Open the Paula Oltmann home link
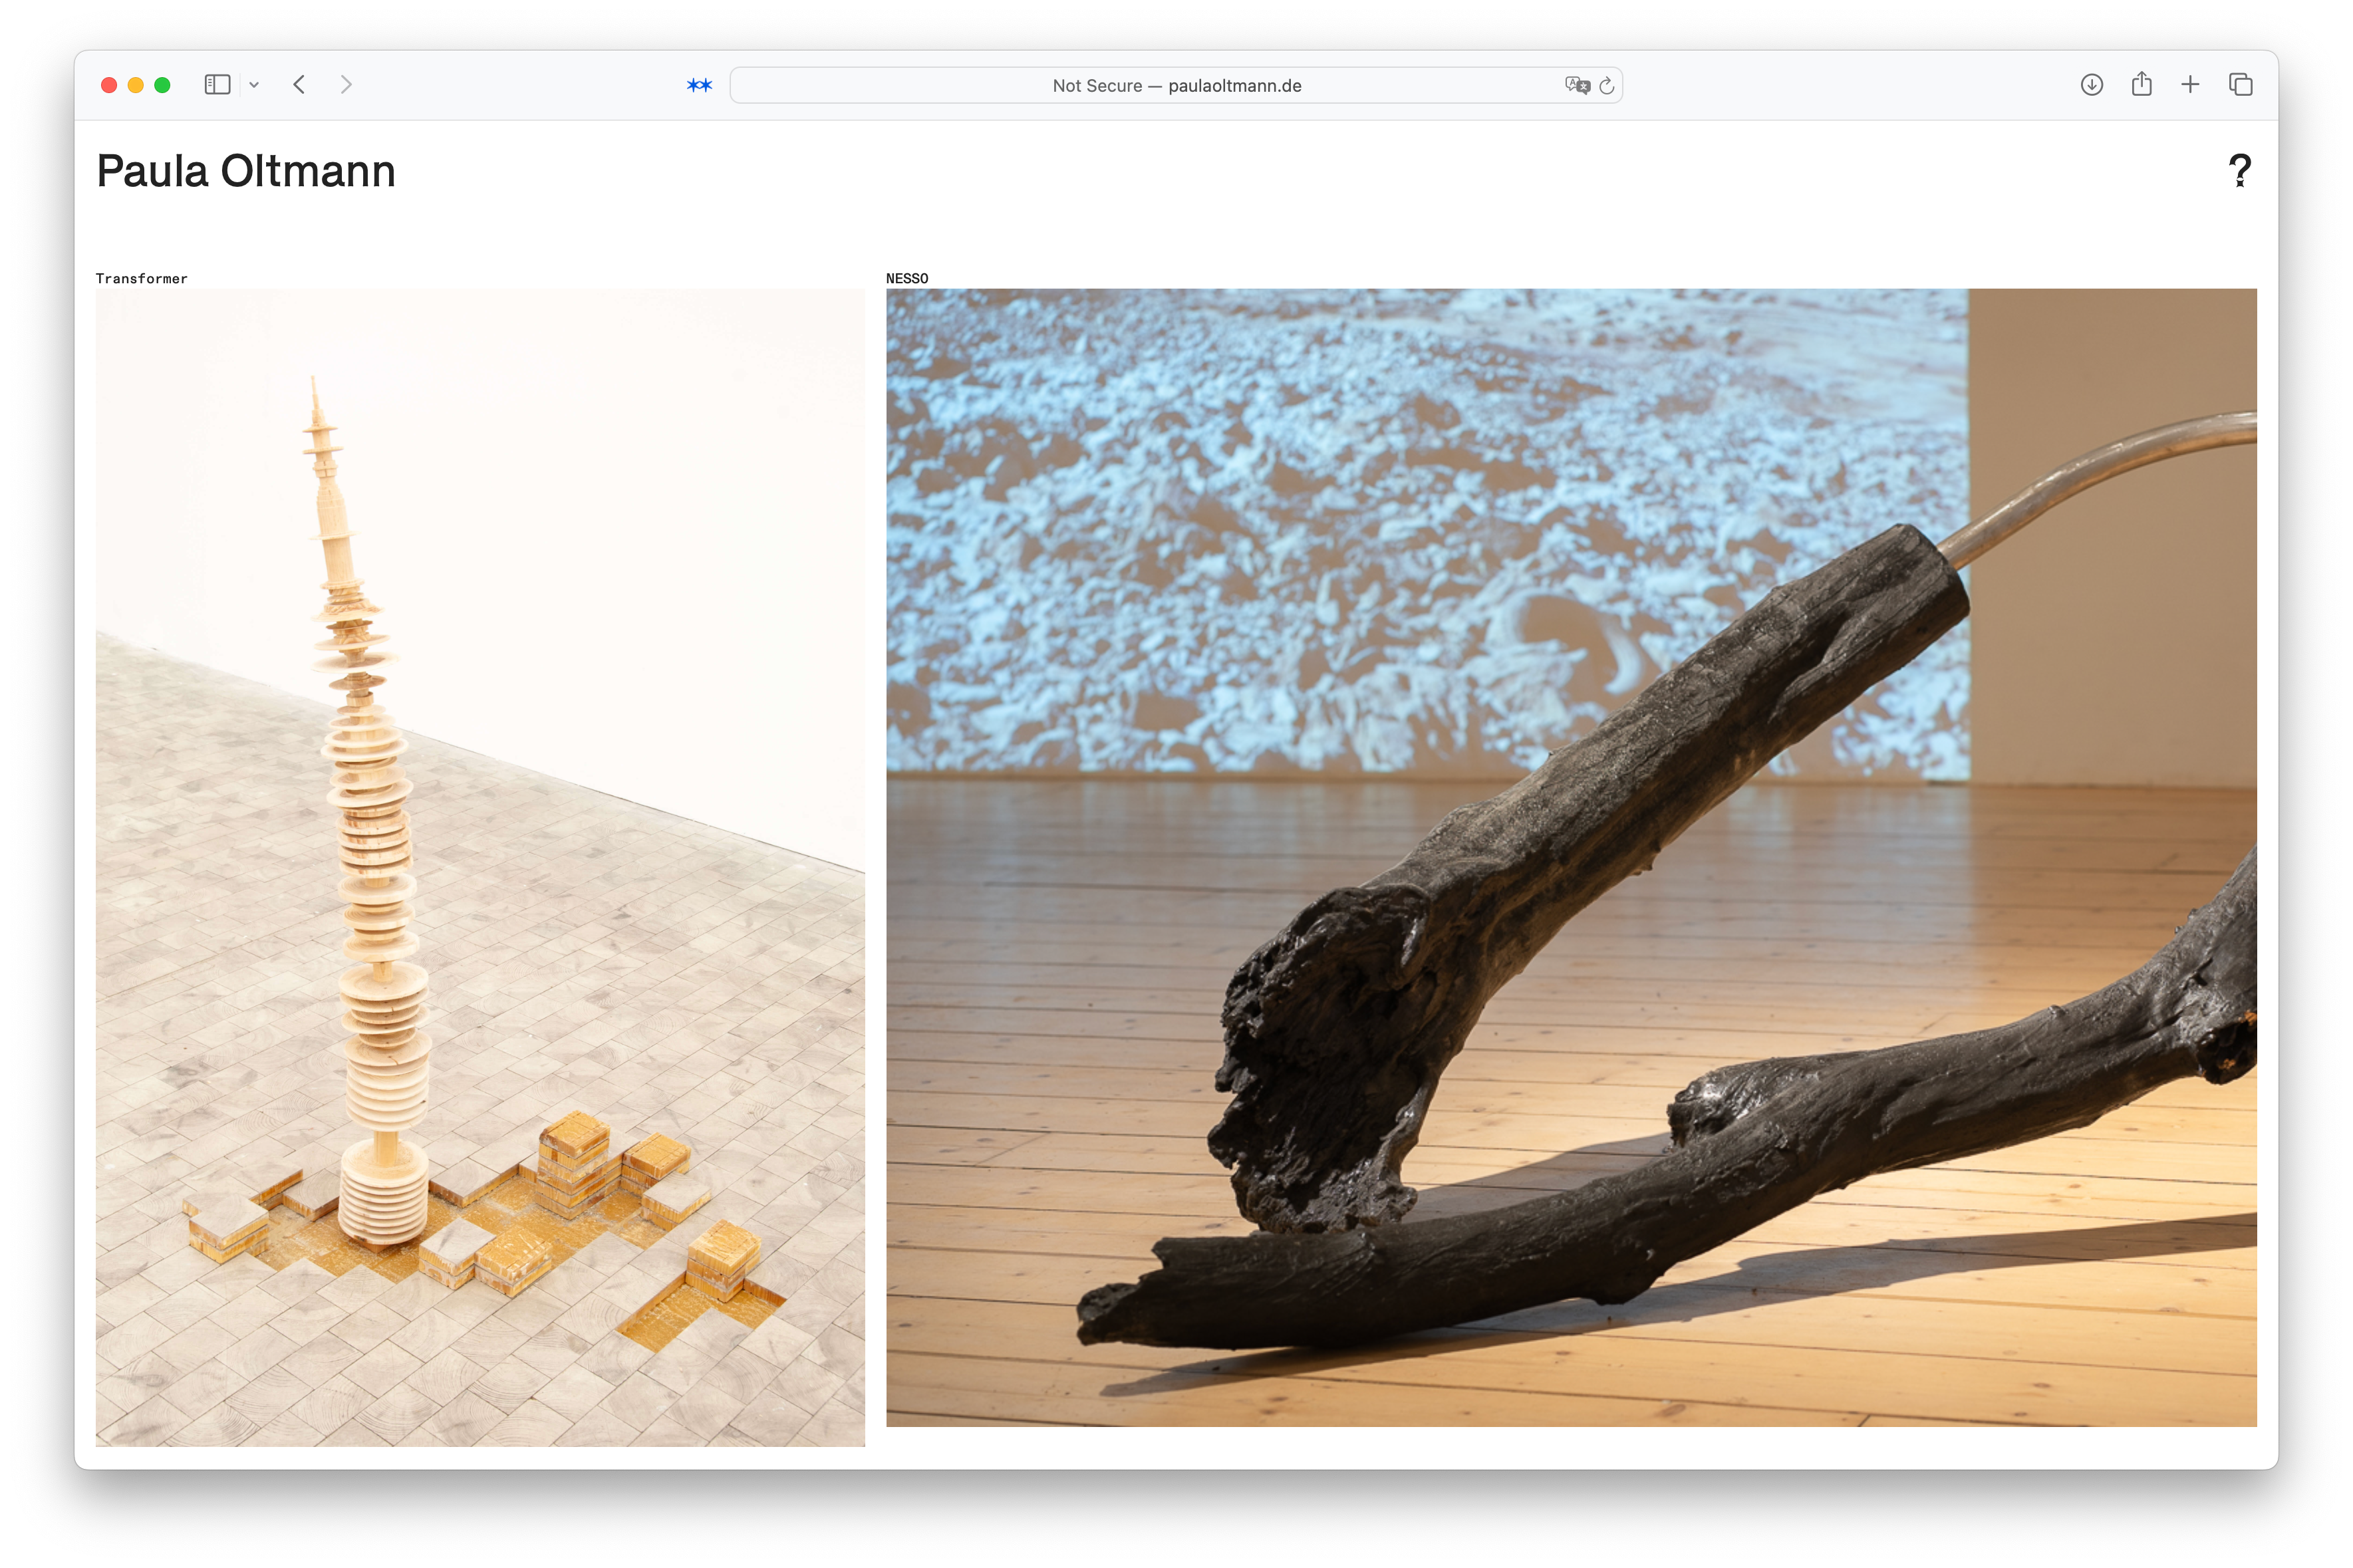The width and height of the screenshot is (2353, 1568). pos(246,171)
